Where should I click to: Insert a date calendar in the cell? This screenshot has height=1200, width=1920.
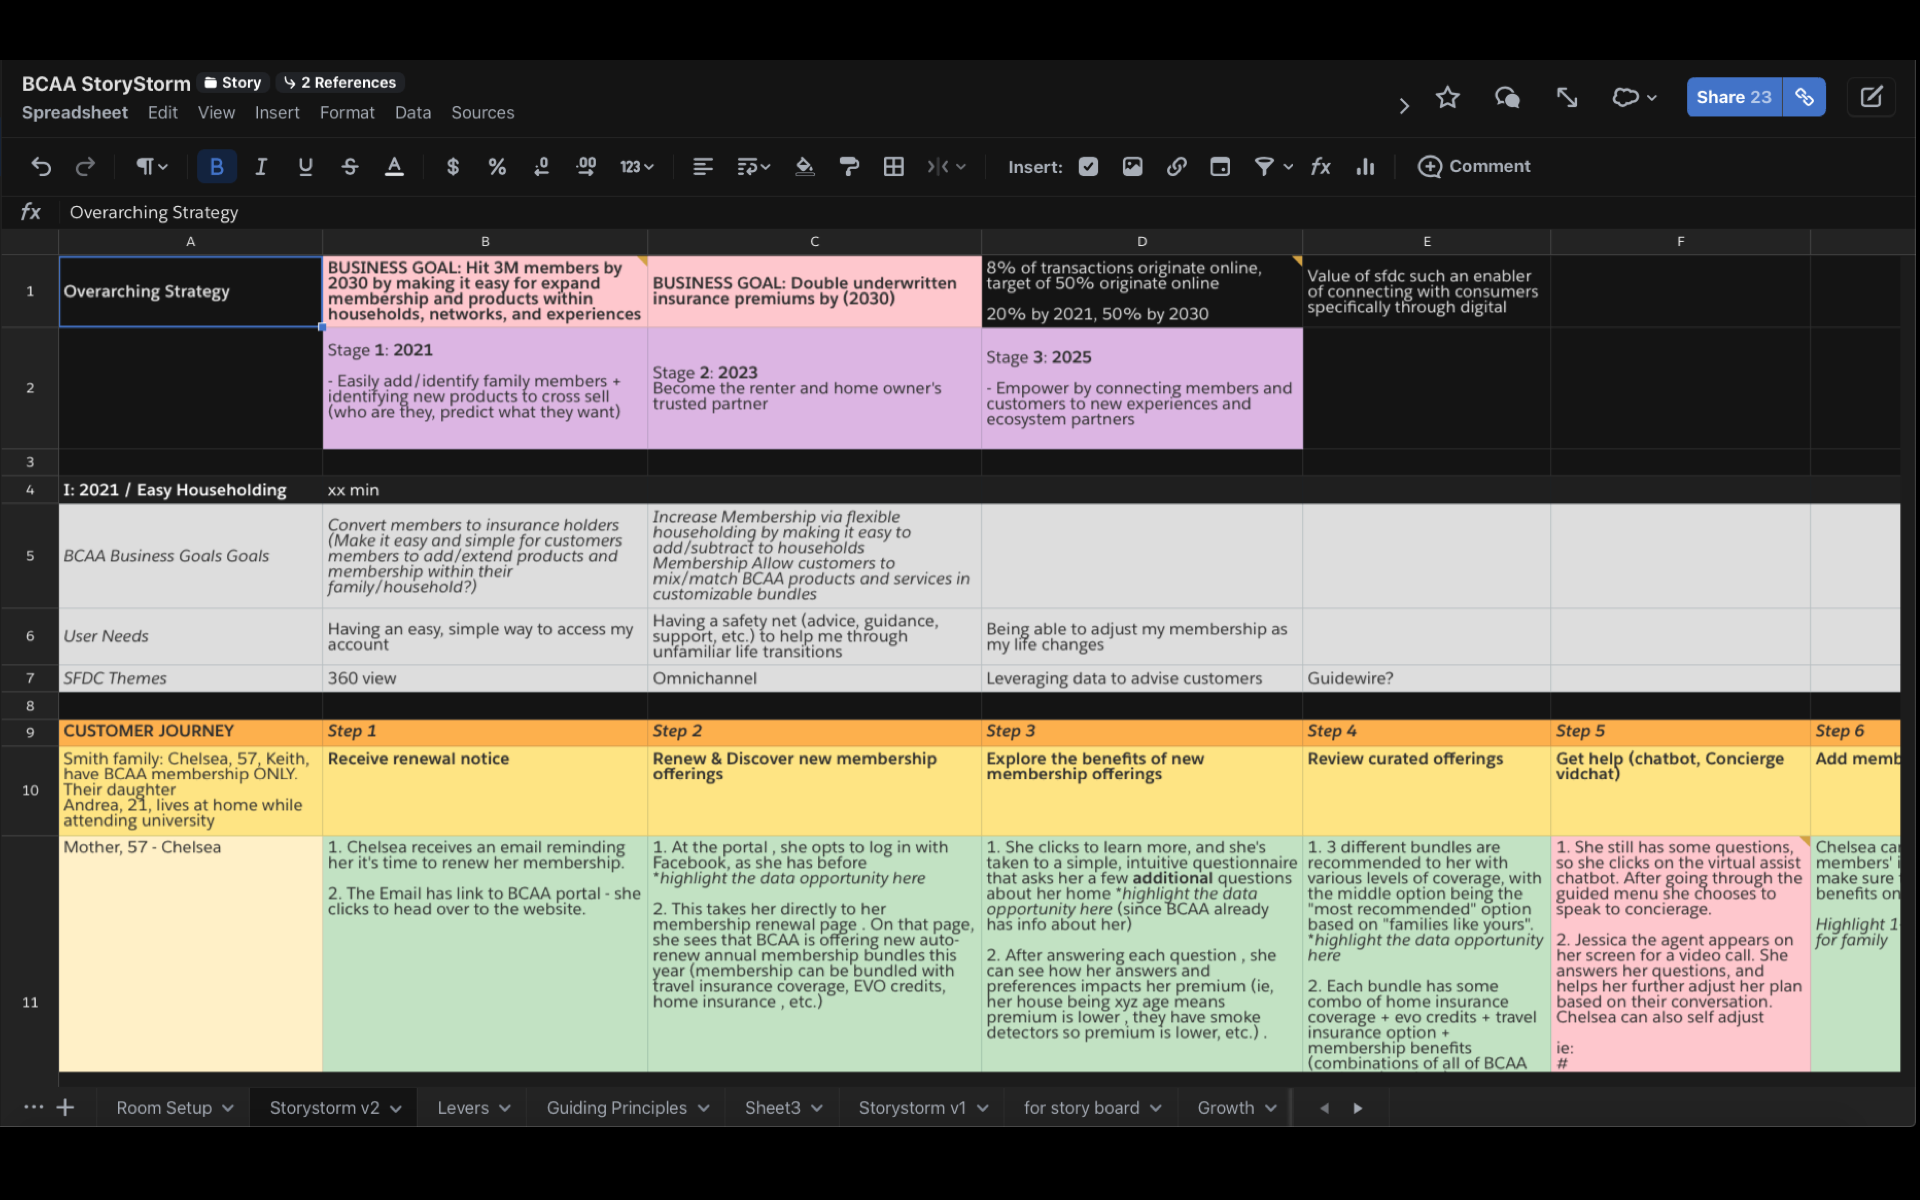[1220, 167]
